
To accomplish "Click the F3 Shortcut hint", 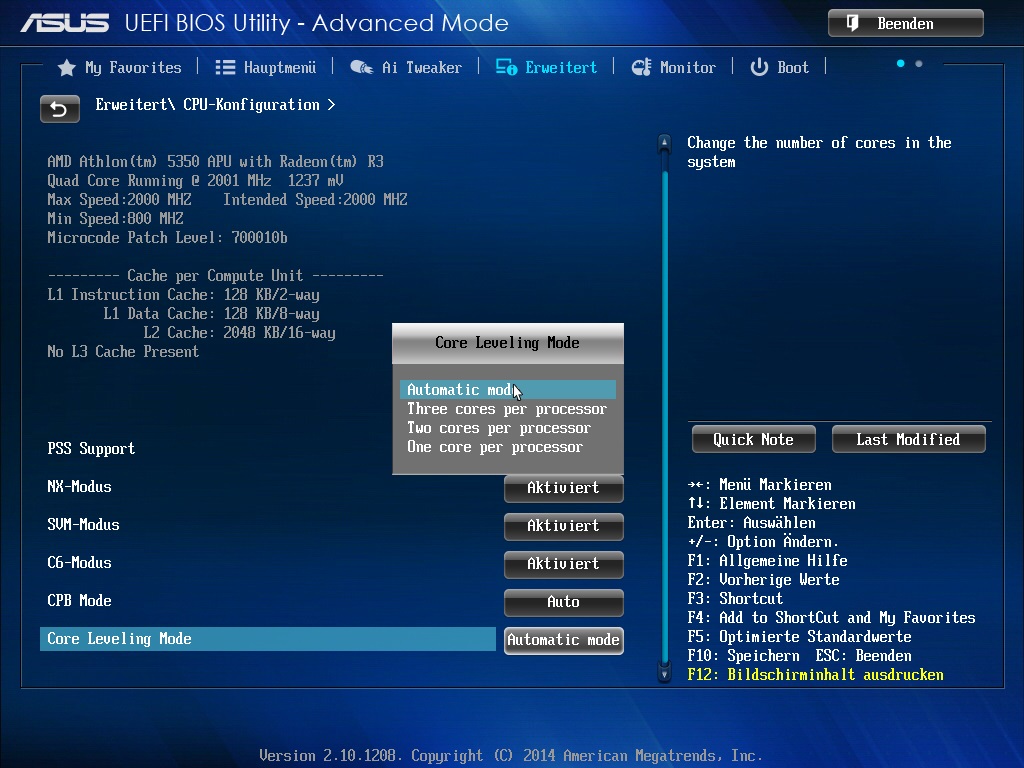I will [x=735, y=599].
